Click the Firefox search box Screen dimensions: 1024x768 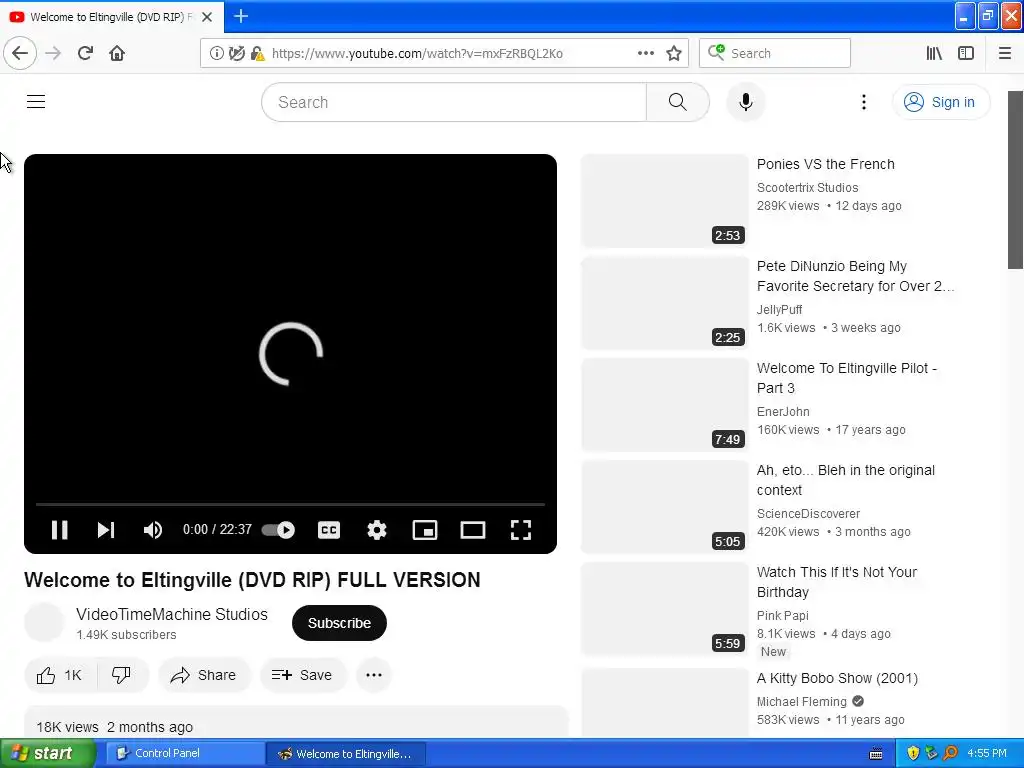775,54
